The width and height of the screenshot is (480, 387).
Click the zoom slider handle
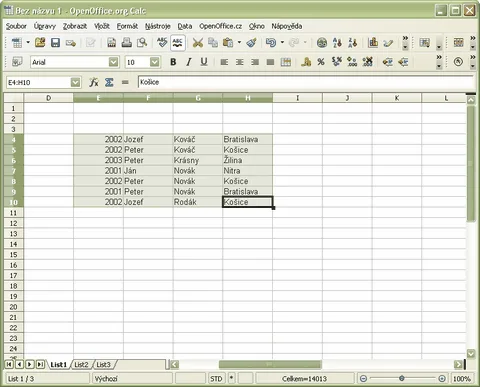(x=402, y=378)
